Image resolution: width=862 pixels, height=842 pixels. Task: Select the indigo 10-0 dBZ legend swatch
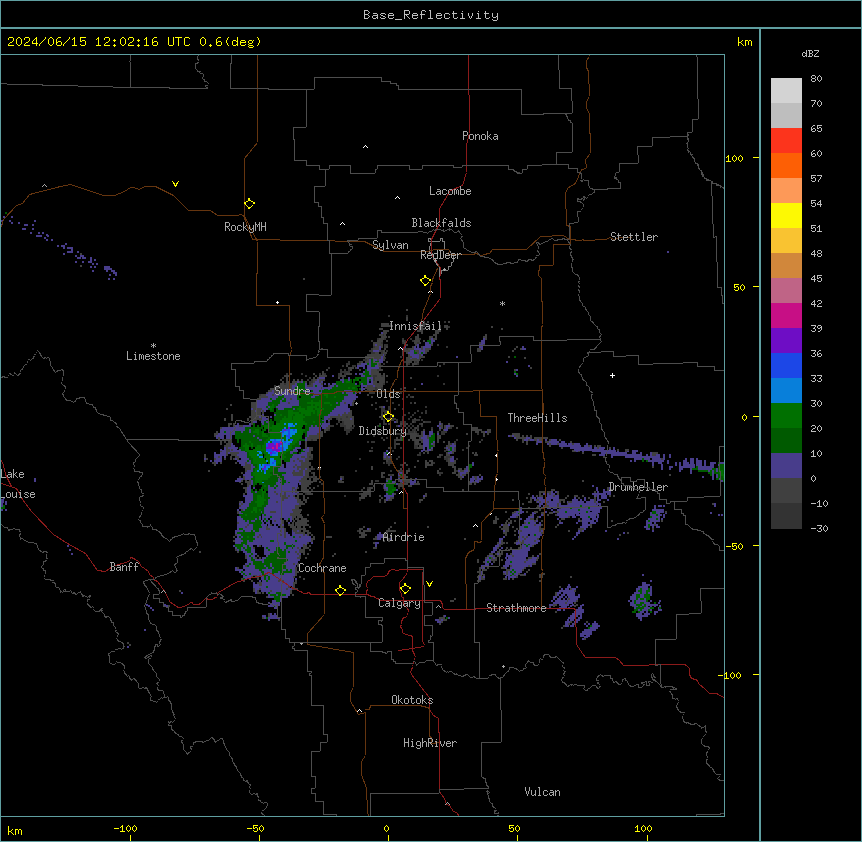click(786, 466)
